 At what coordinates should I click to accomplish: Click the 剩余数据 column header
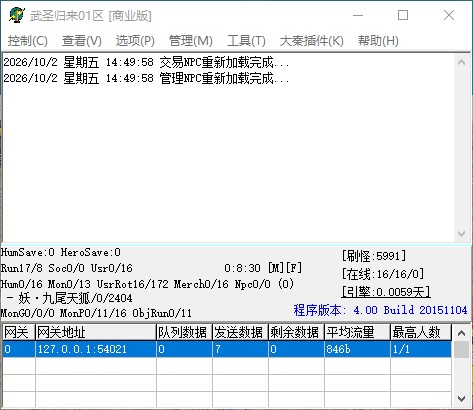[296, 332]
